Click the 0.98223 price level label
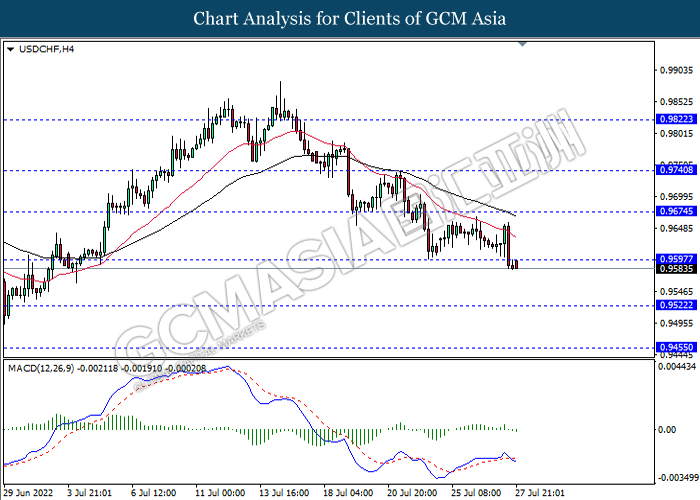This screenshot has width=700, height=500. pos(677,119)
